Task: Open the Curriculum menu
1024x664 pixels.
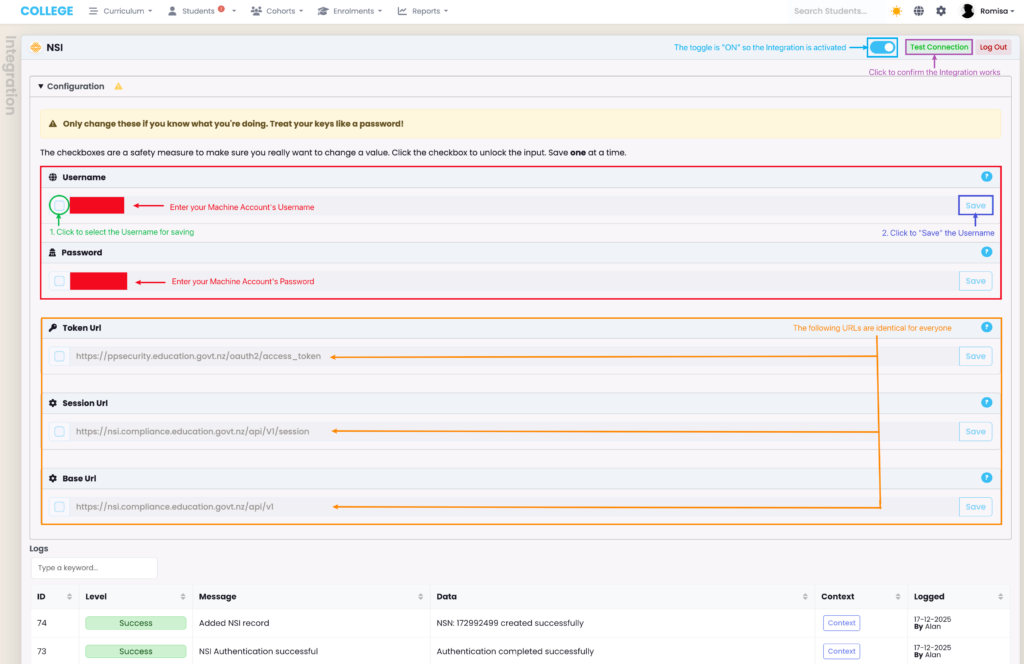Action: pyautogui.click(x=120, y=11)
